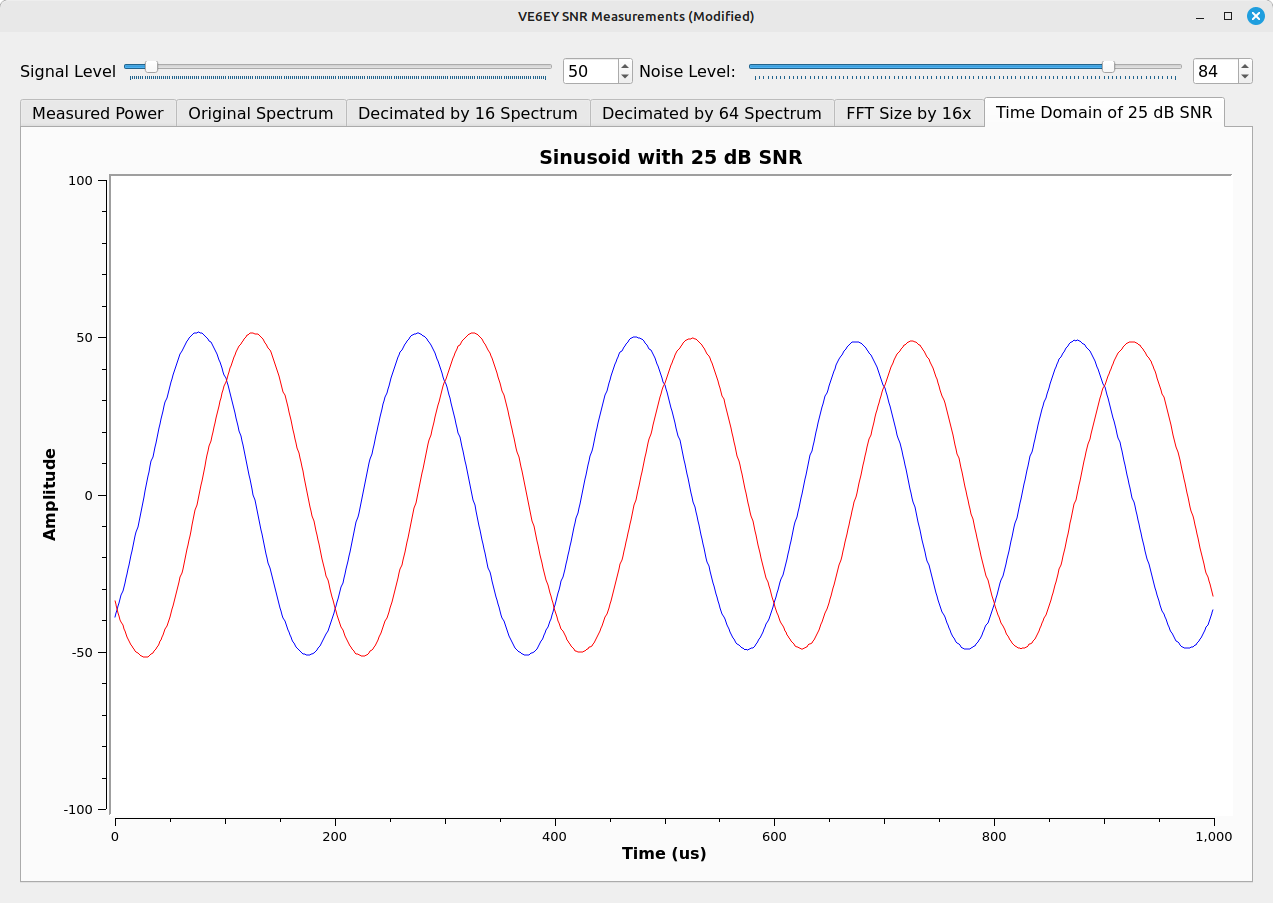The height and width of the screenshot is (903, 1273).
Task: Show the Decimated by 64 Spectrum tab
Action: tap(711, 113)
